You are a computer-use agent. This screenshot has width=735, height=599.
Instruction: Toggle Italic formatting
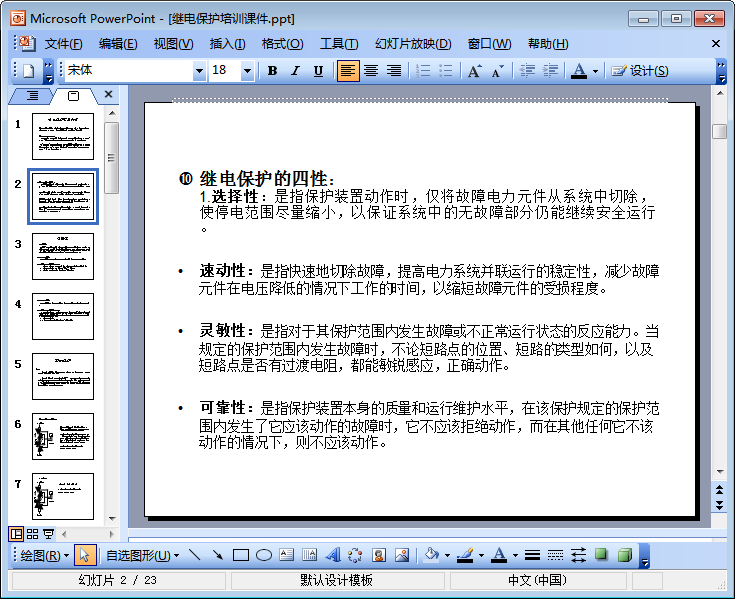[295, 71]
